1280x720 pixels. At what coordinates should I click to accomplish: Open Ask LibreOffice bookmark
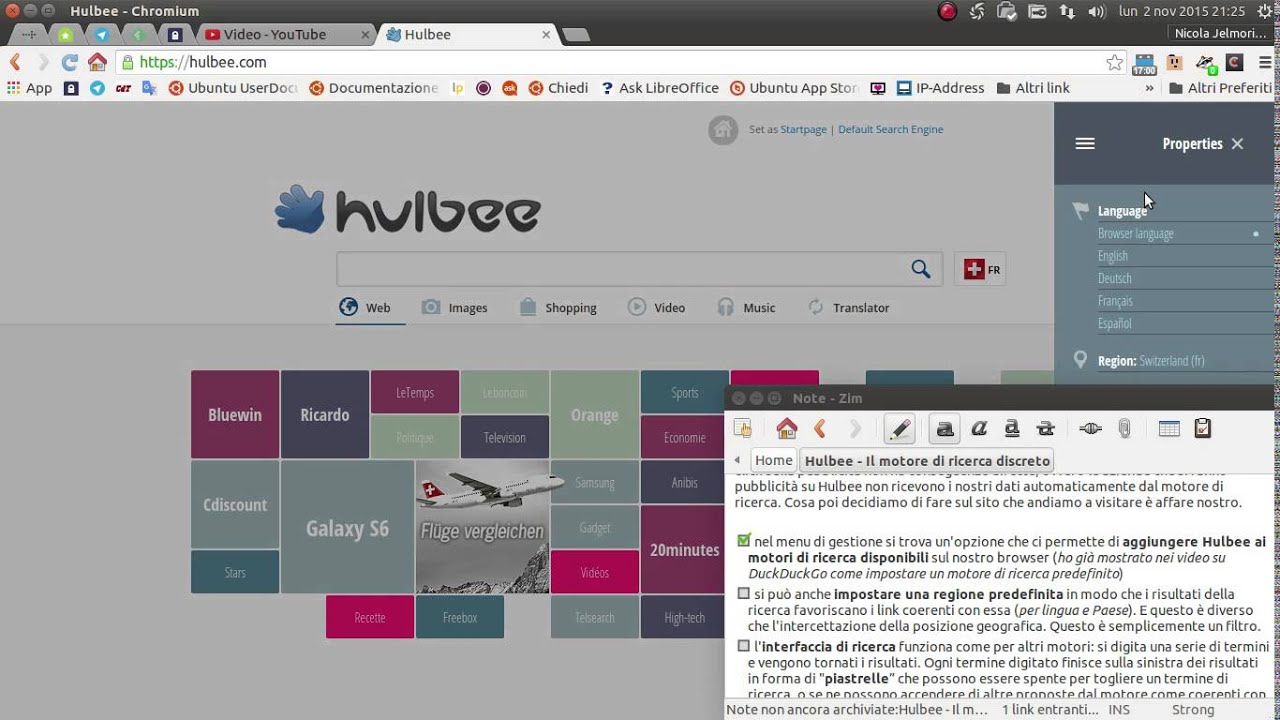point(659,88)
